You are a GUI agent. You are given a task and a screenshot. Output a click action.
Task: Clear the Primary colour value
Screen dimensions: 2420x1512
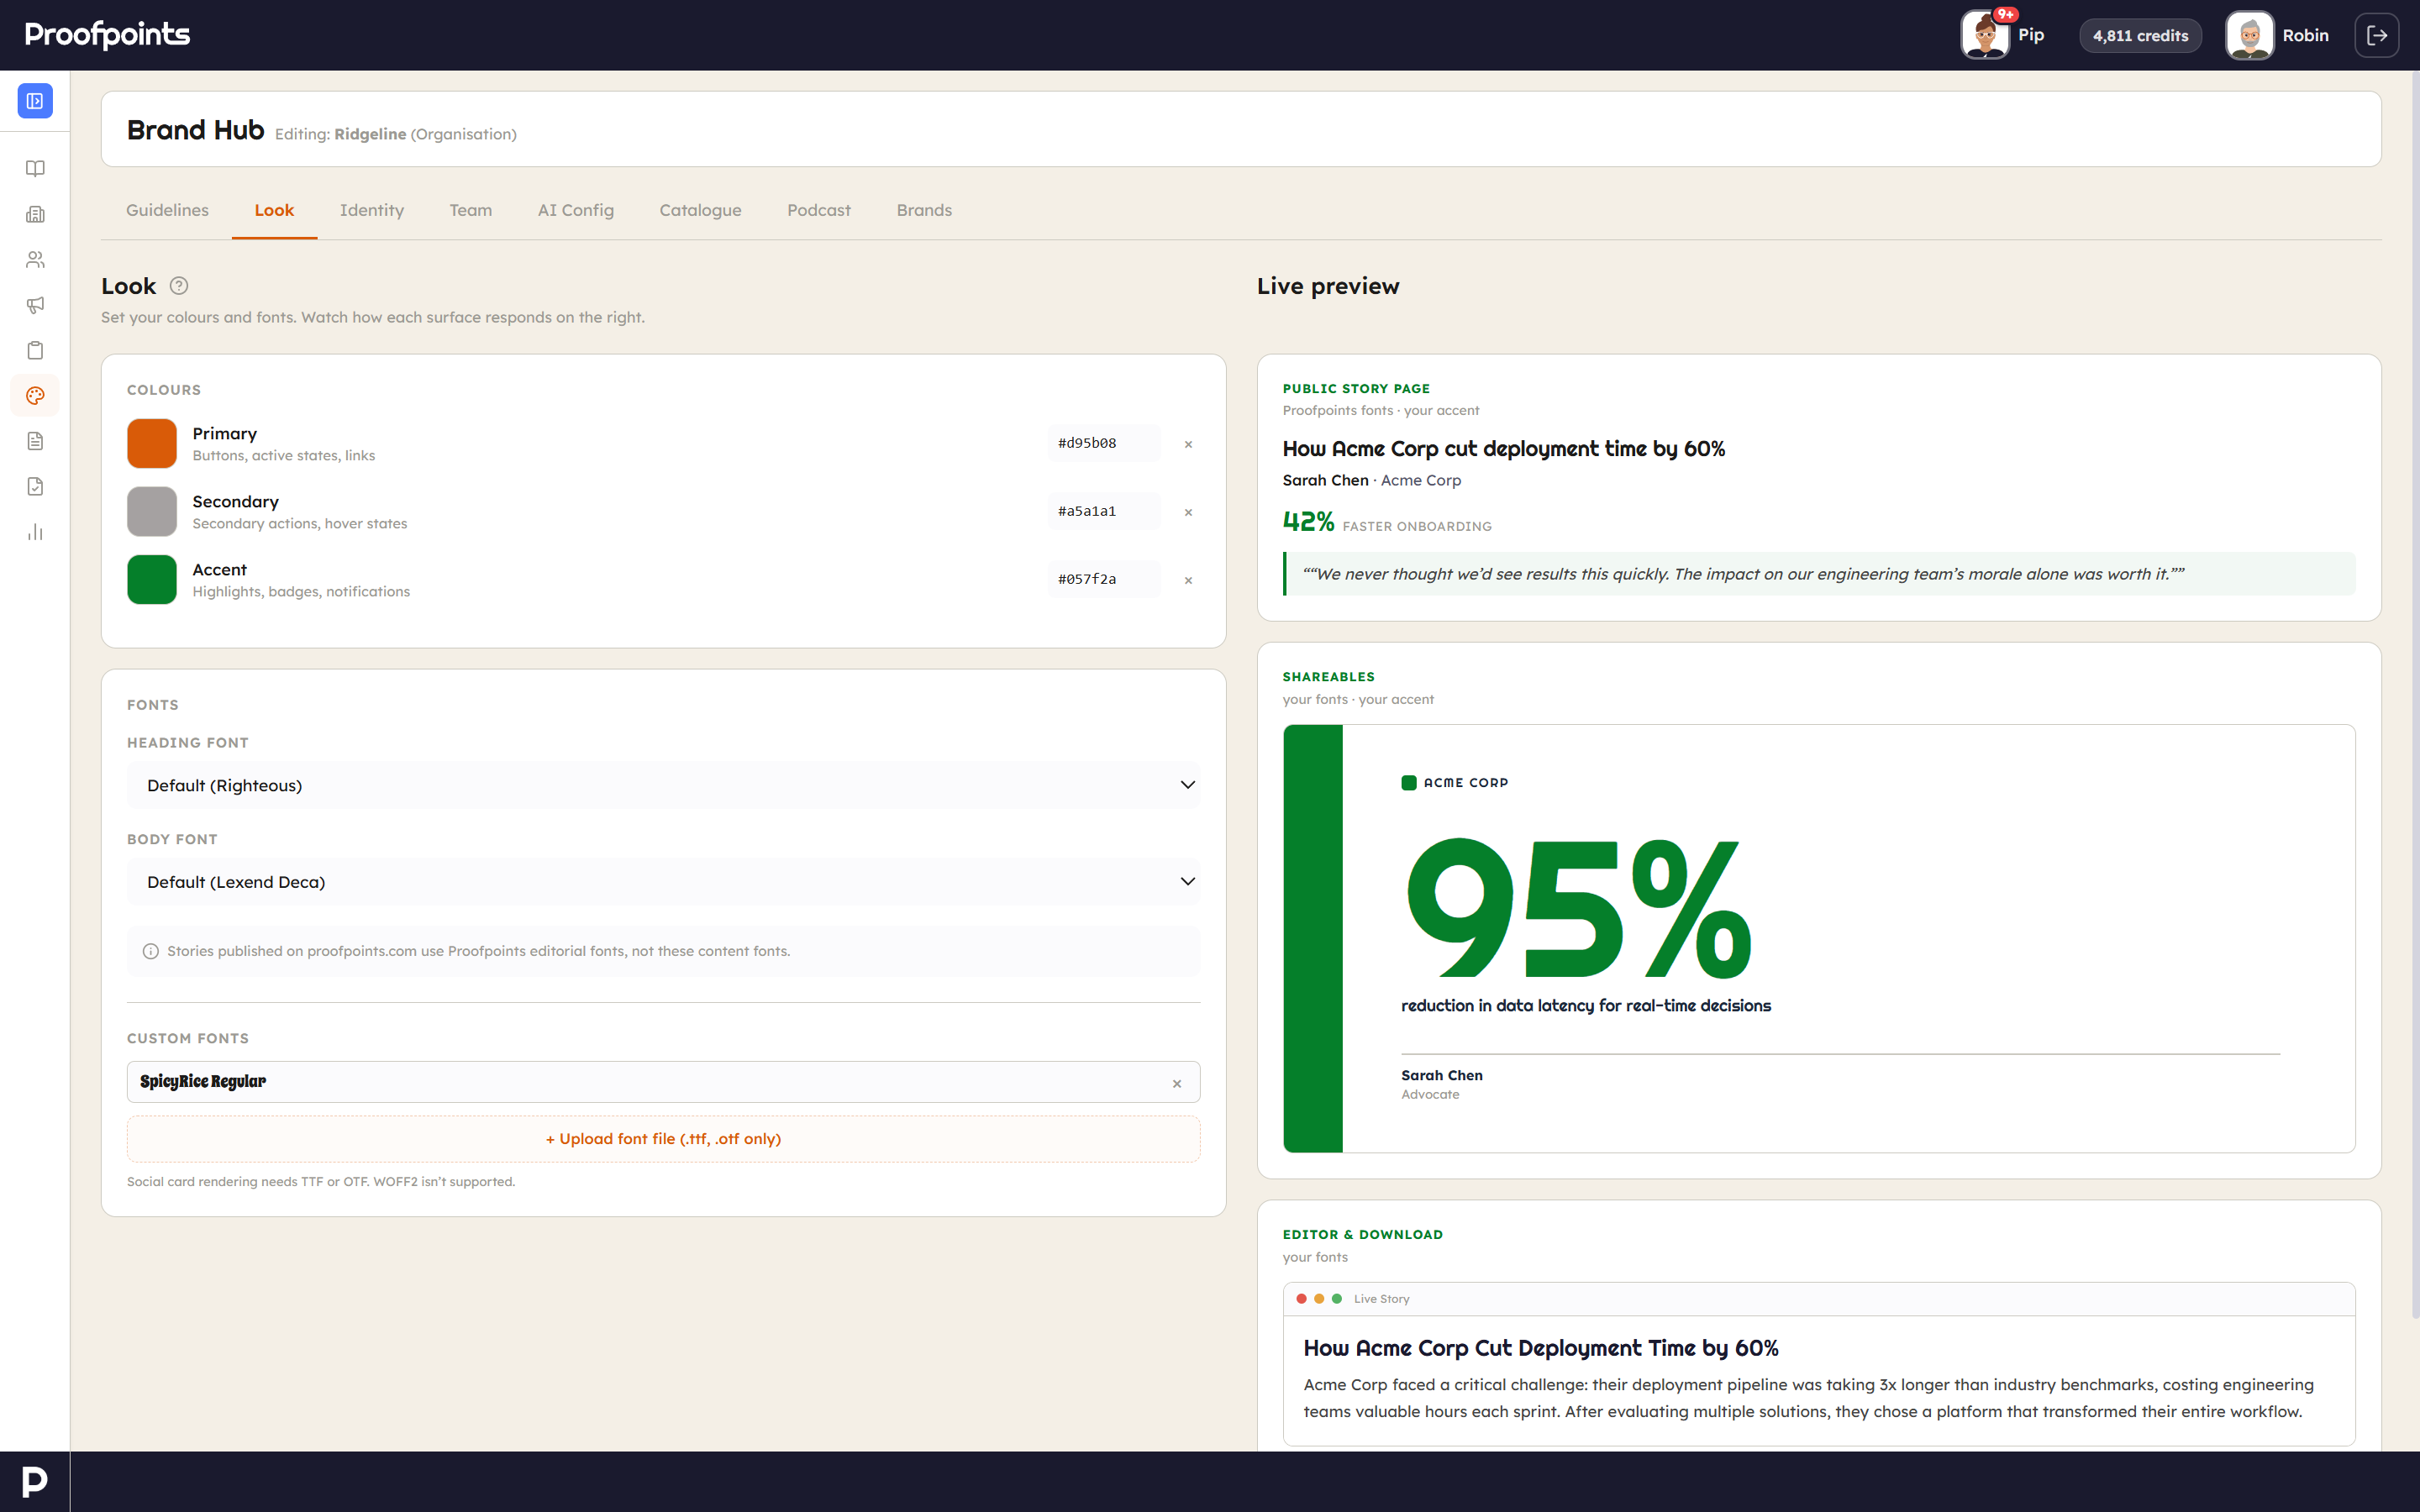pos(1188,444)
